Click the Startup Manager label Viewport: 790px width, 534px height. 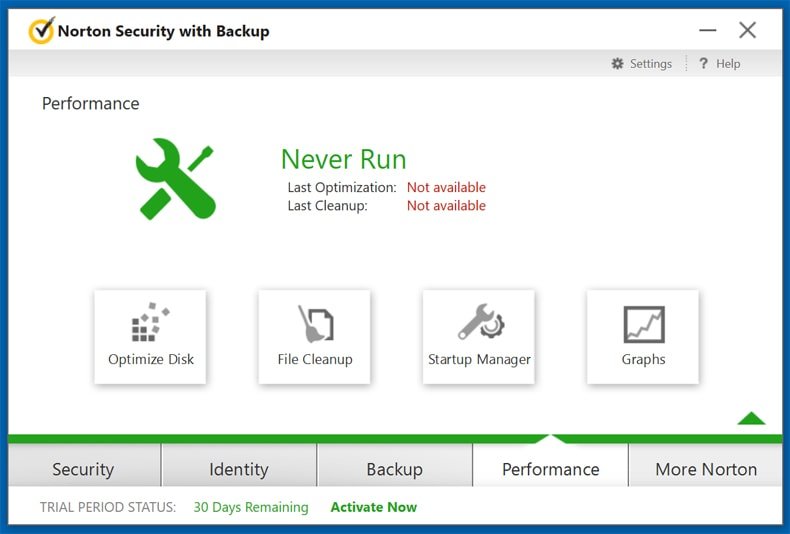point(479,360)
